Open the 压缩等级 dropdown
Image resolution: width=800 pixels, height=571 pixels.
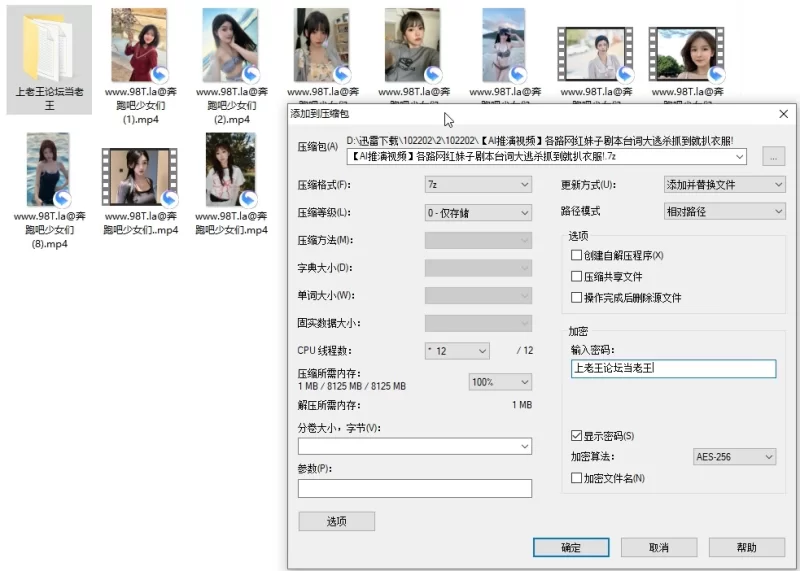[478, 213]
